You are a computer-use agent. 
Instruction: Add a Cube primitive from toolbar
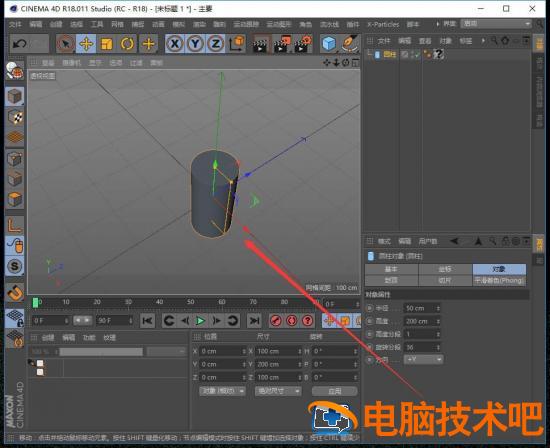tap(329, 44)
